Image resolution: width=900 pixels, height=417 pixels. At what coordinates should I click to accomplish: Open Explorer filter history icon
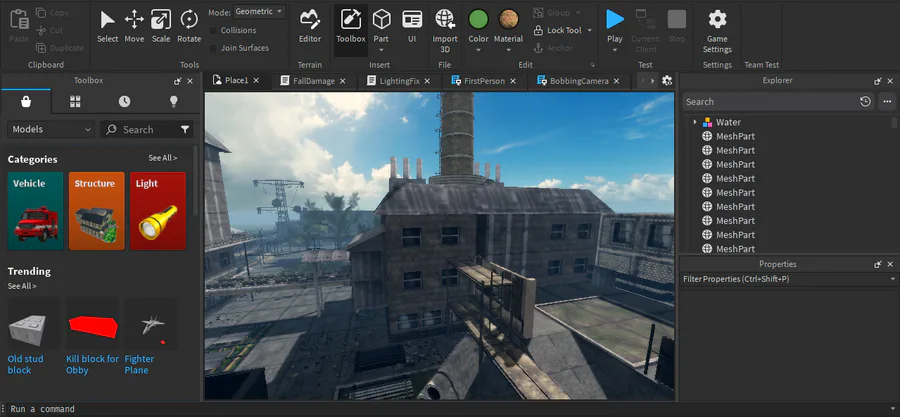point(866,102)
